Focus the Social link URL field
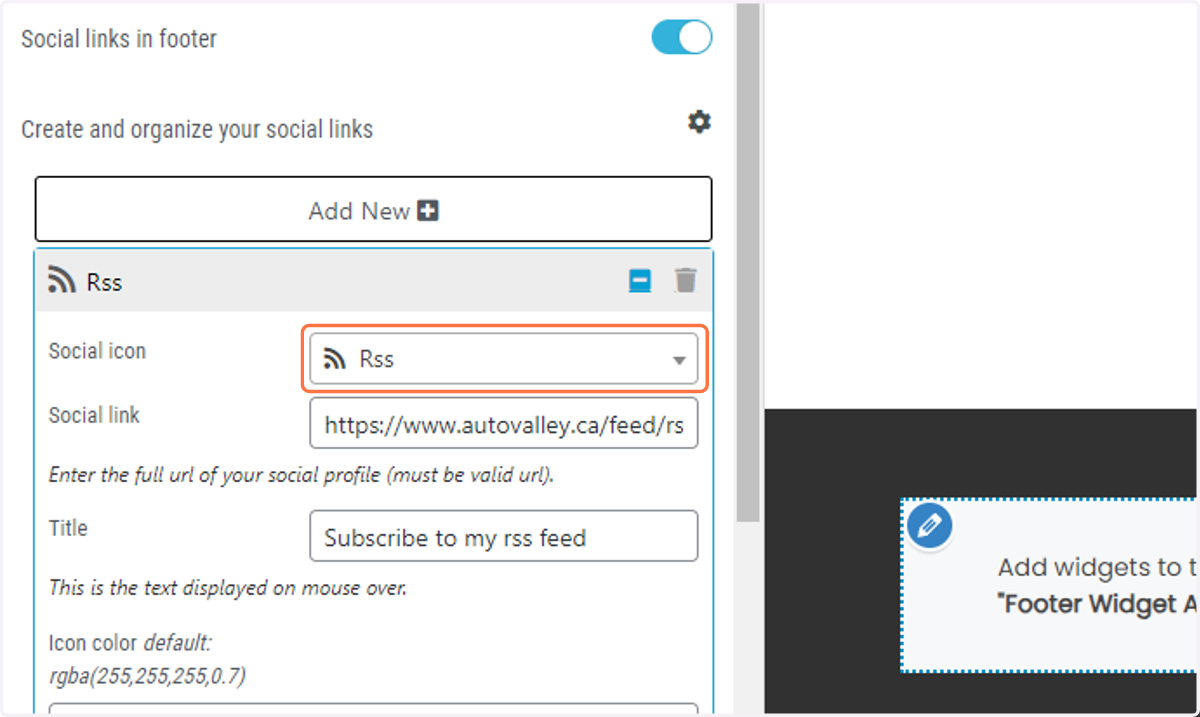The width and height of the screenshot is (1200, 717). pyautogui.click(x=504, y=423)
